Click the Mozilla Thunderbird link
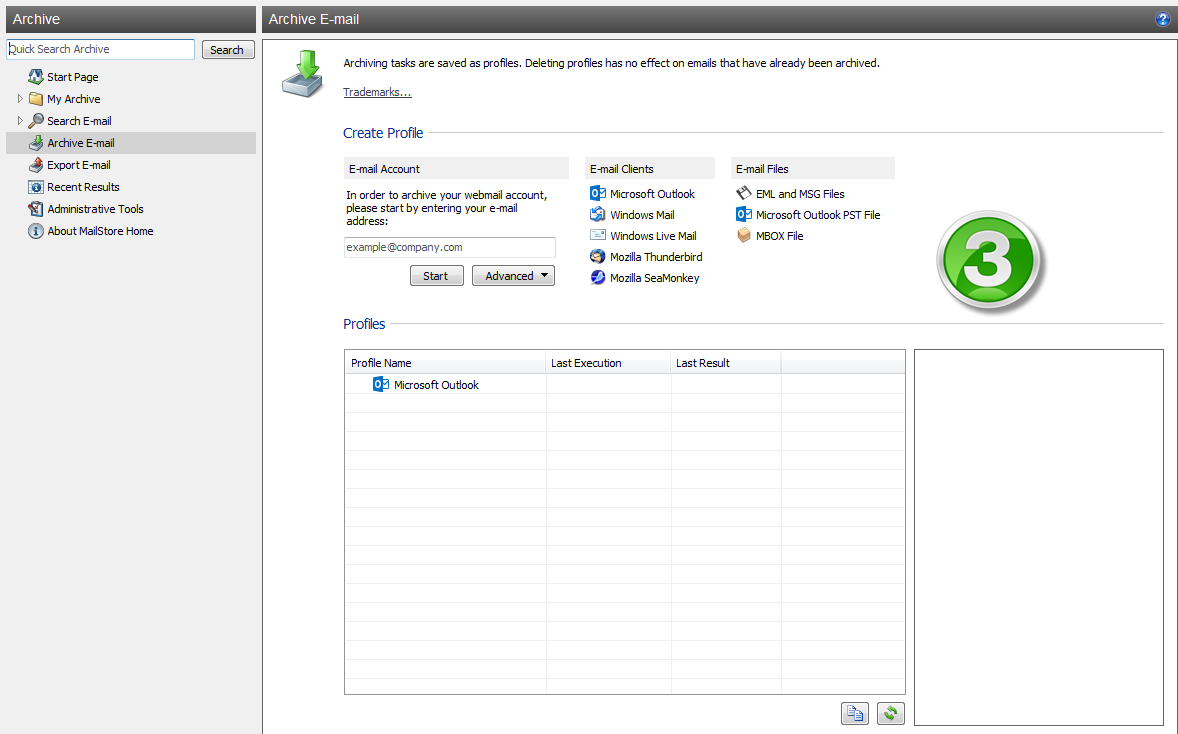This screenshot has width=1178, height=734. coord(656,257)
